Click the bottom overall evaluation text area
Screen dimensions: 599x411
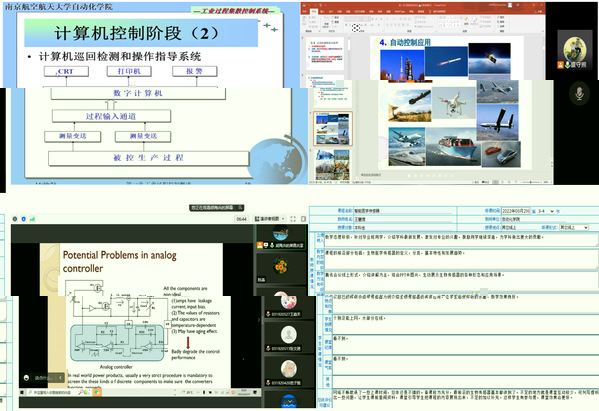click(x=465, y=398)
